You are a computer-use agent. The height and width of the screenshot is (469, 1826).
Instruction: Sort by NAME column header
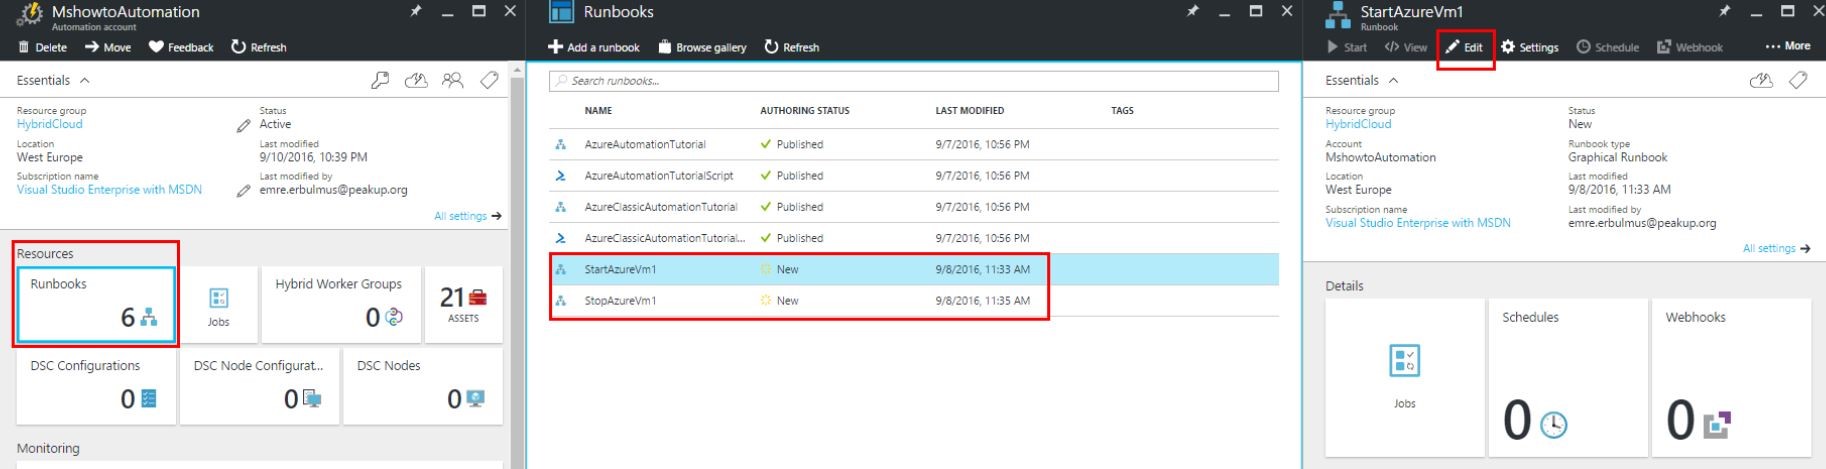click(598, 111)
